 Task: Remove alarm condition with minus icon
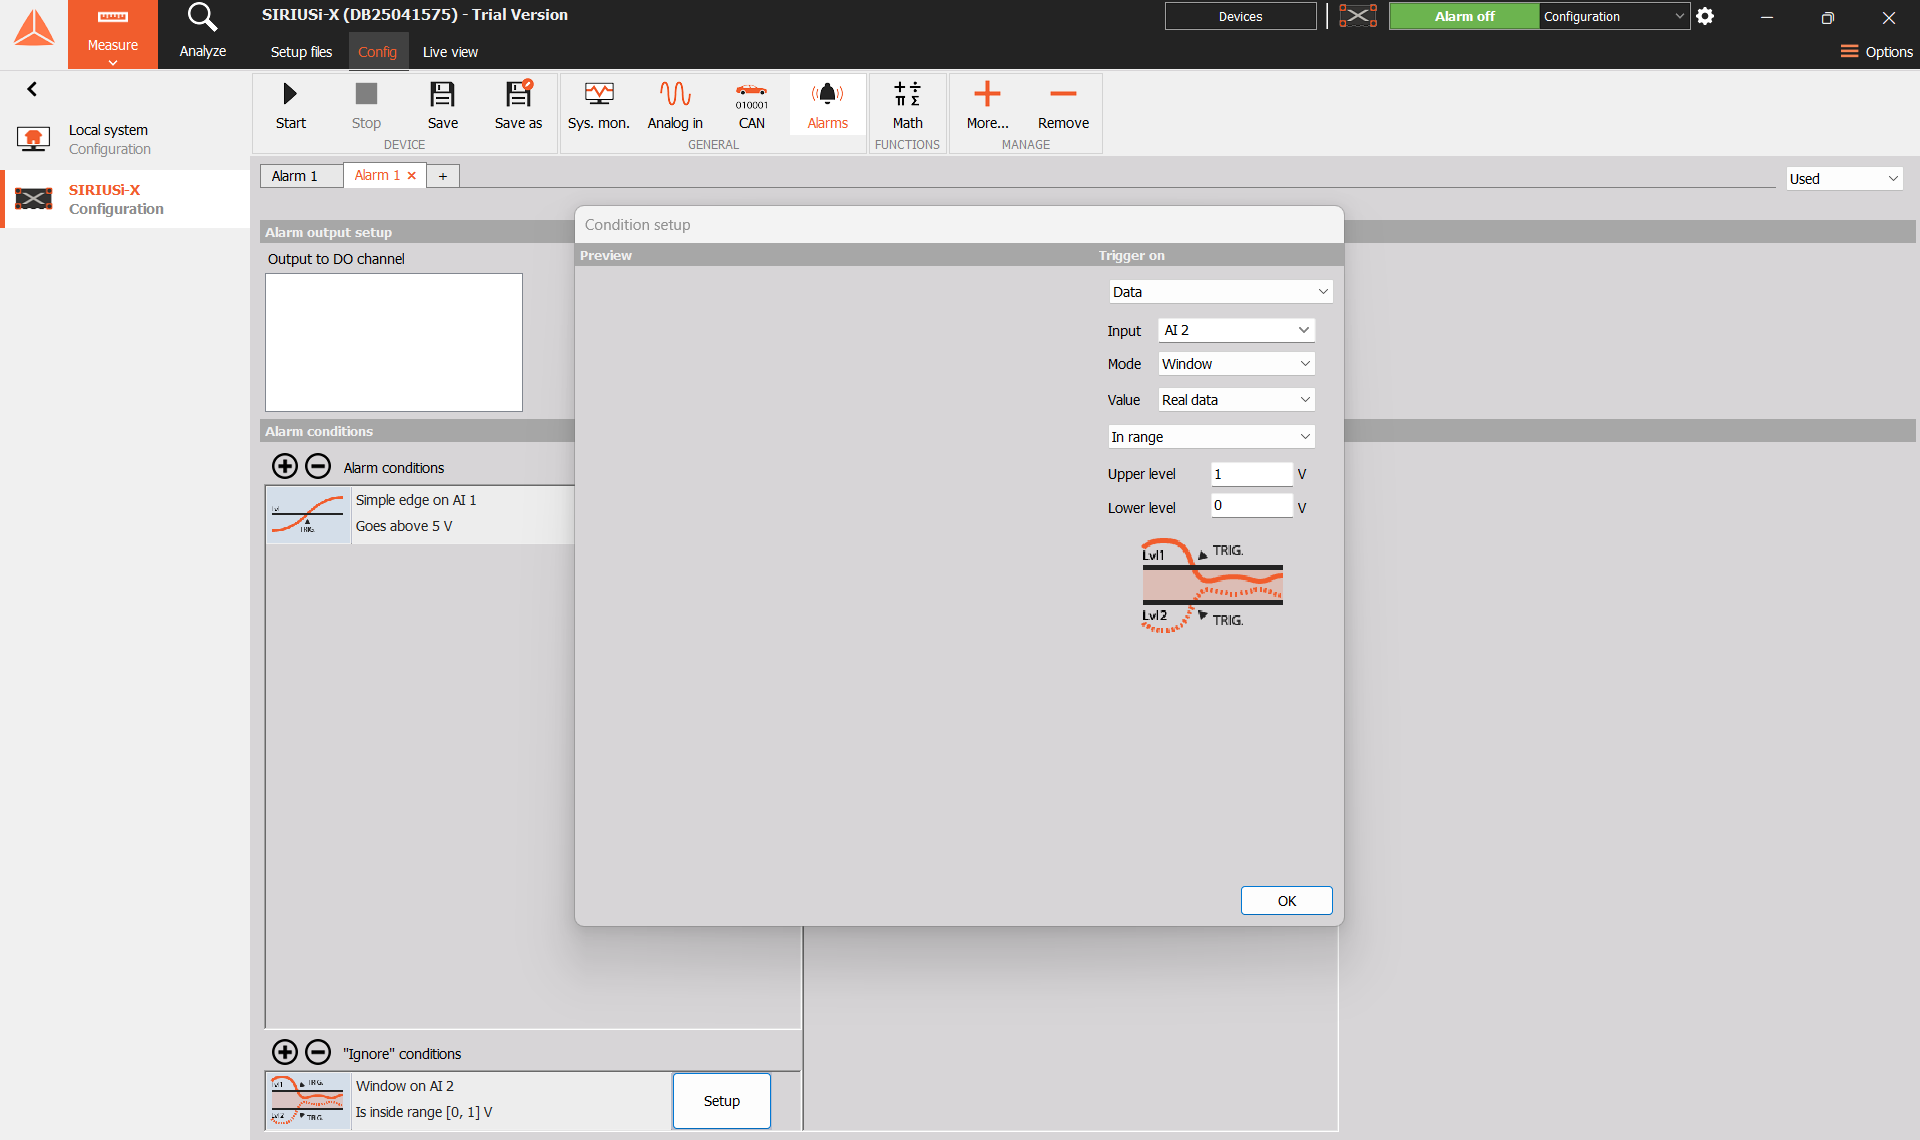pos(318,466)
